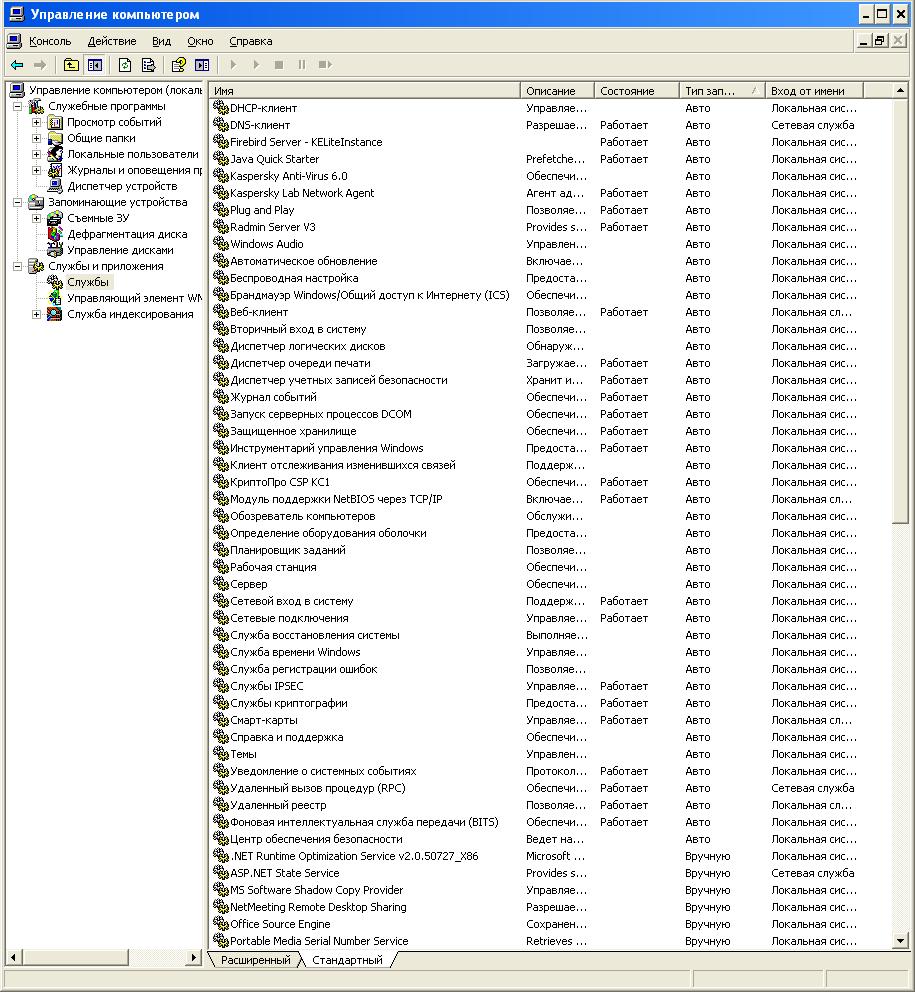Select Диспетчер устройств in the tree
The image size is (915, 992).
[x=122, y=186]
